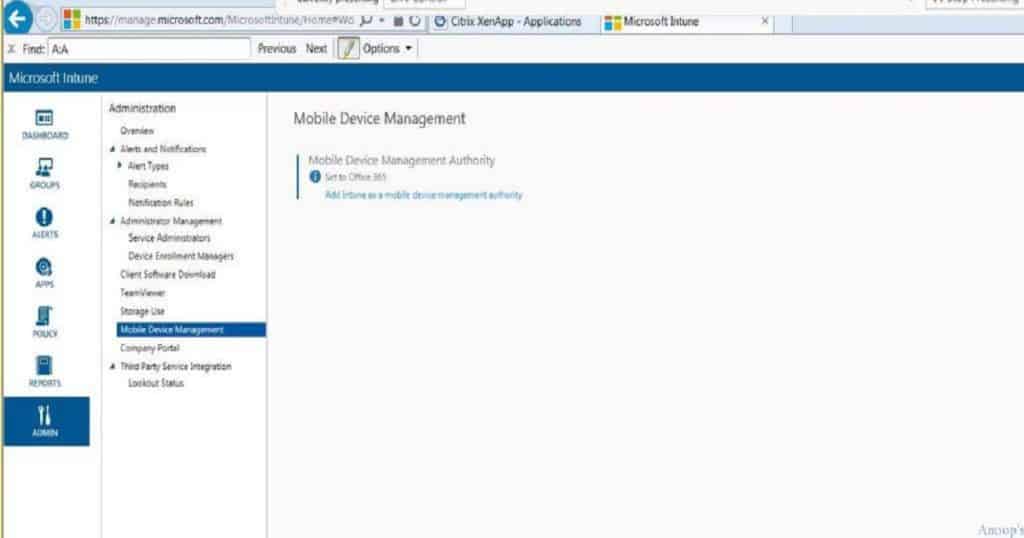Select Alert Types in the tree
This screenshot has height=538, width=1024.
click(x=148, y=166)
